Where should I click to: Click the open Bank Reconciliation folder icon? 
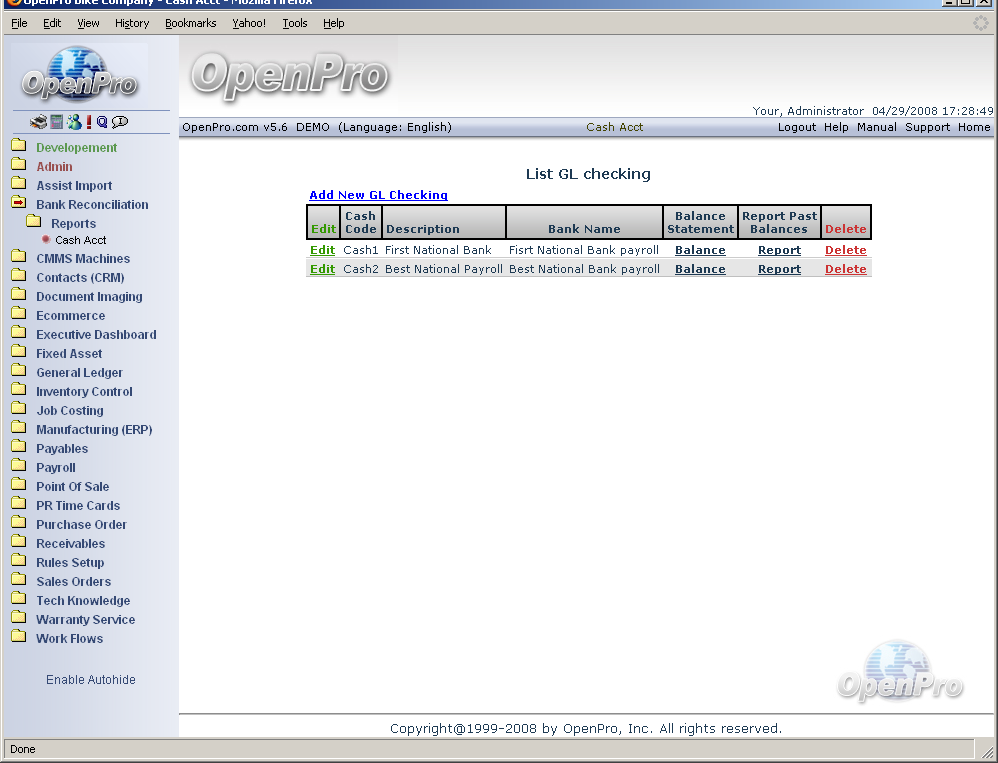(18, 204)
